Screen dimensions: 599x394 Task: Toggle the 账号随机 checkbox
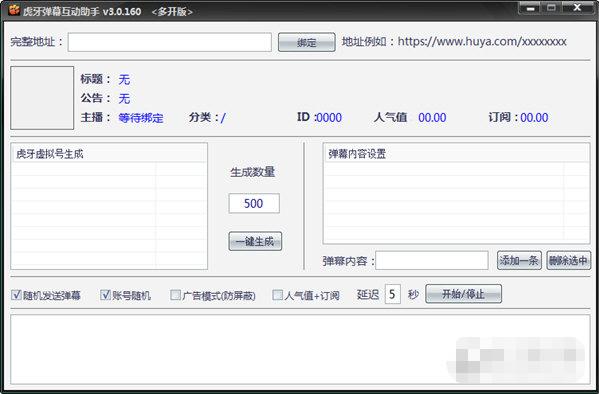click(105, 295)
